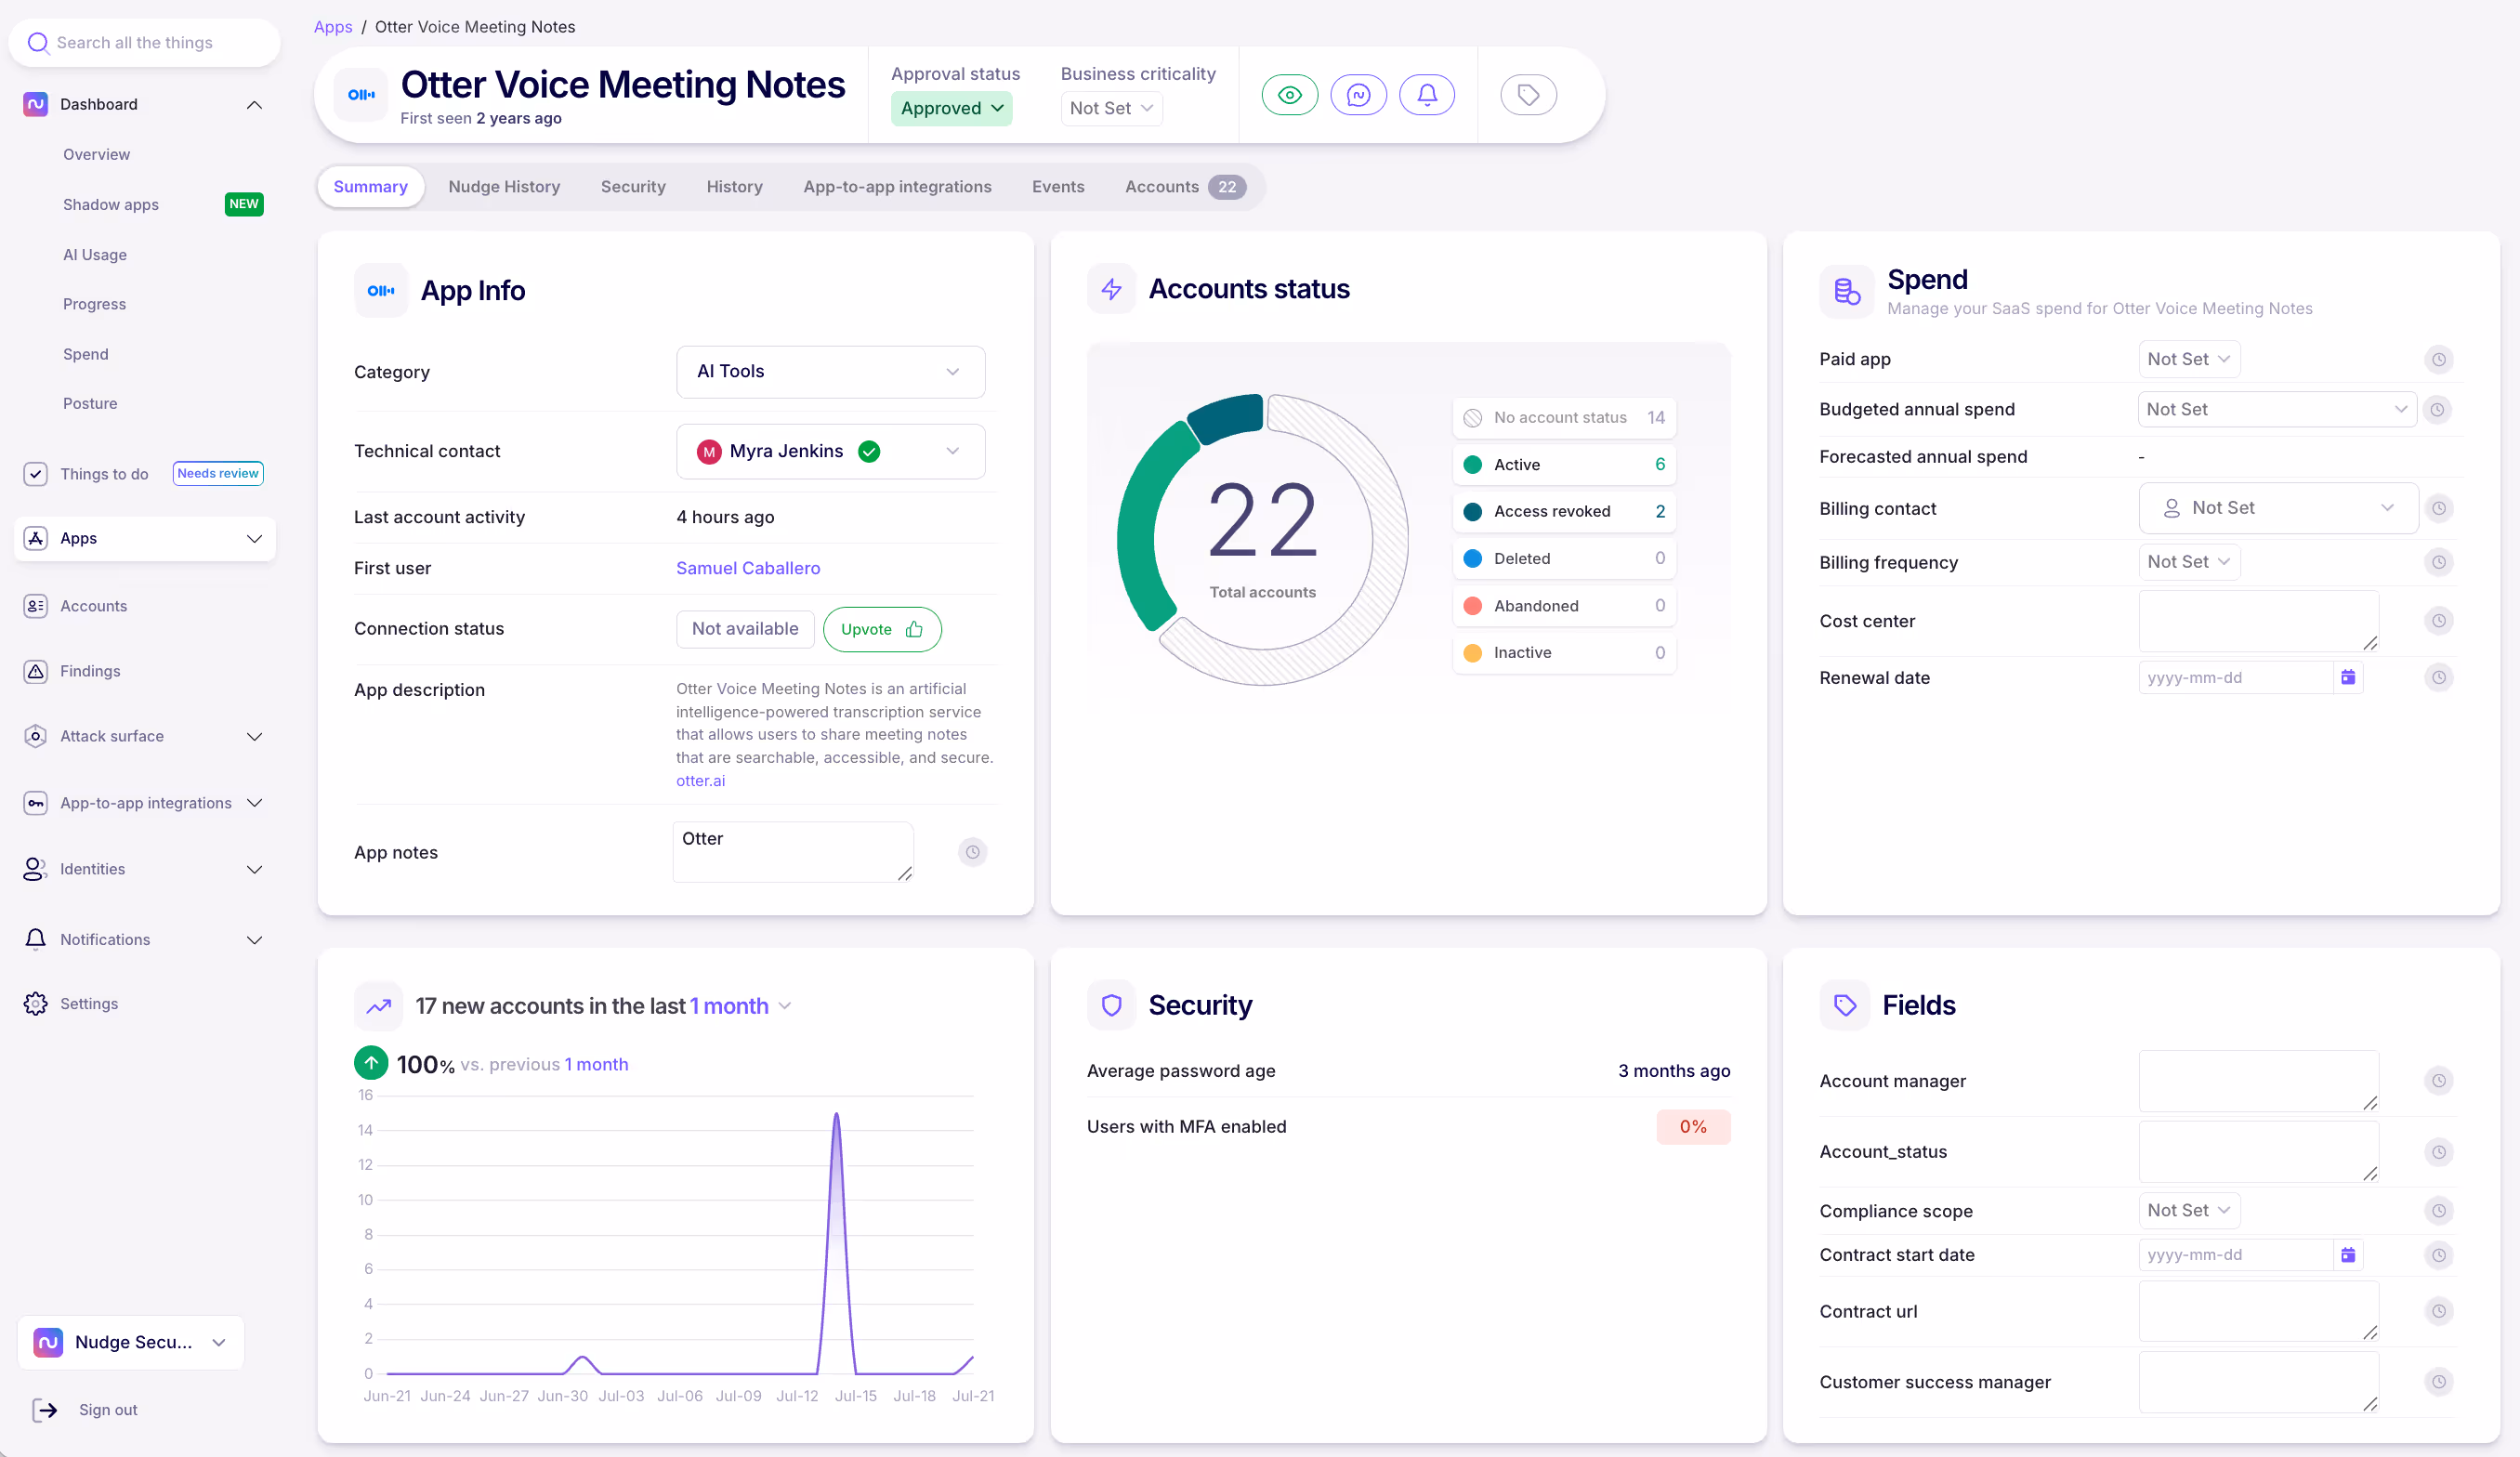Expand the Attack surface sidebar section

254,737
